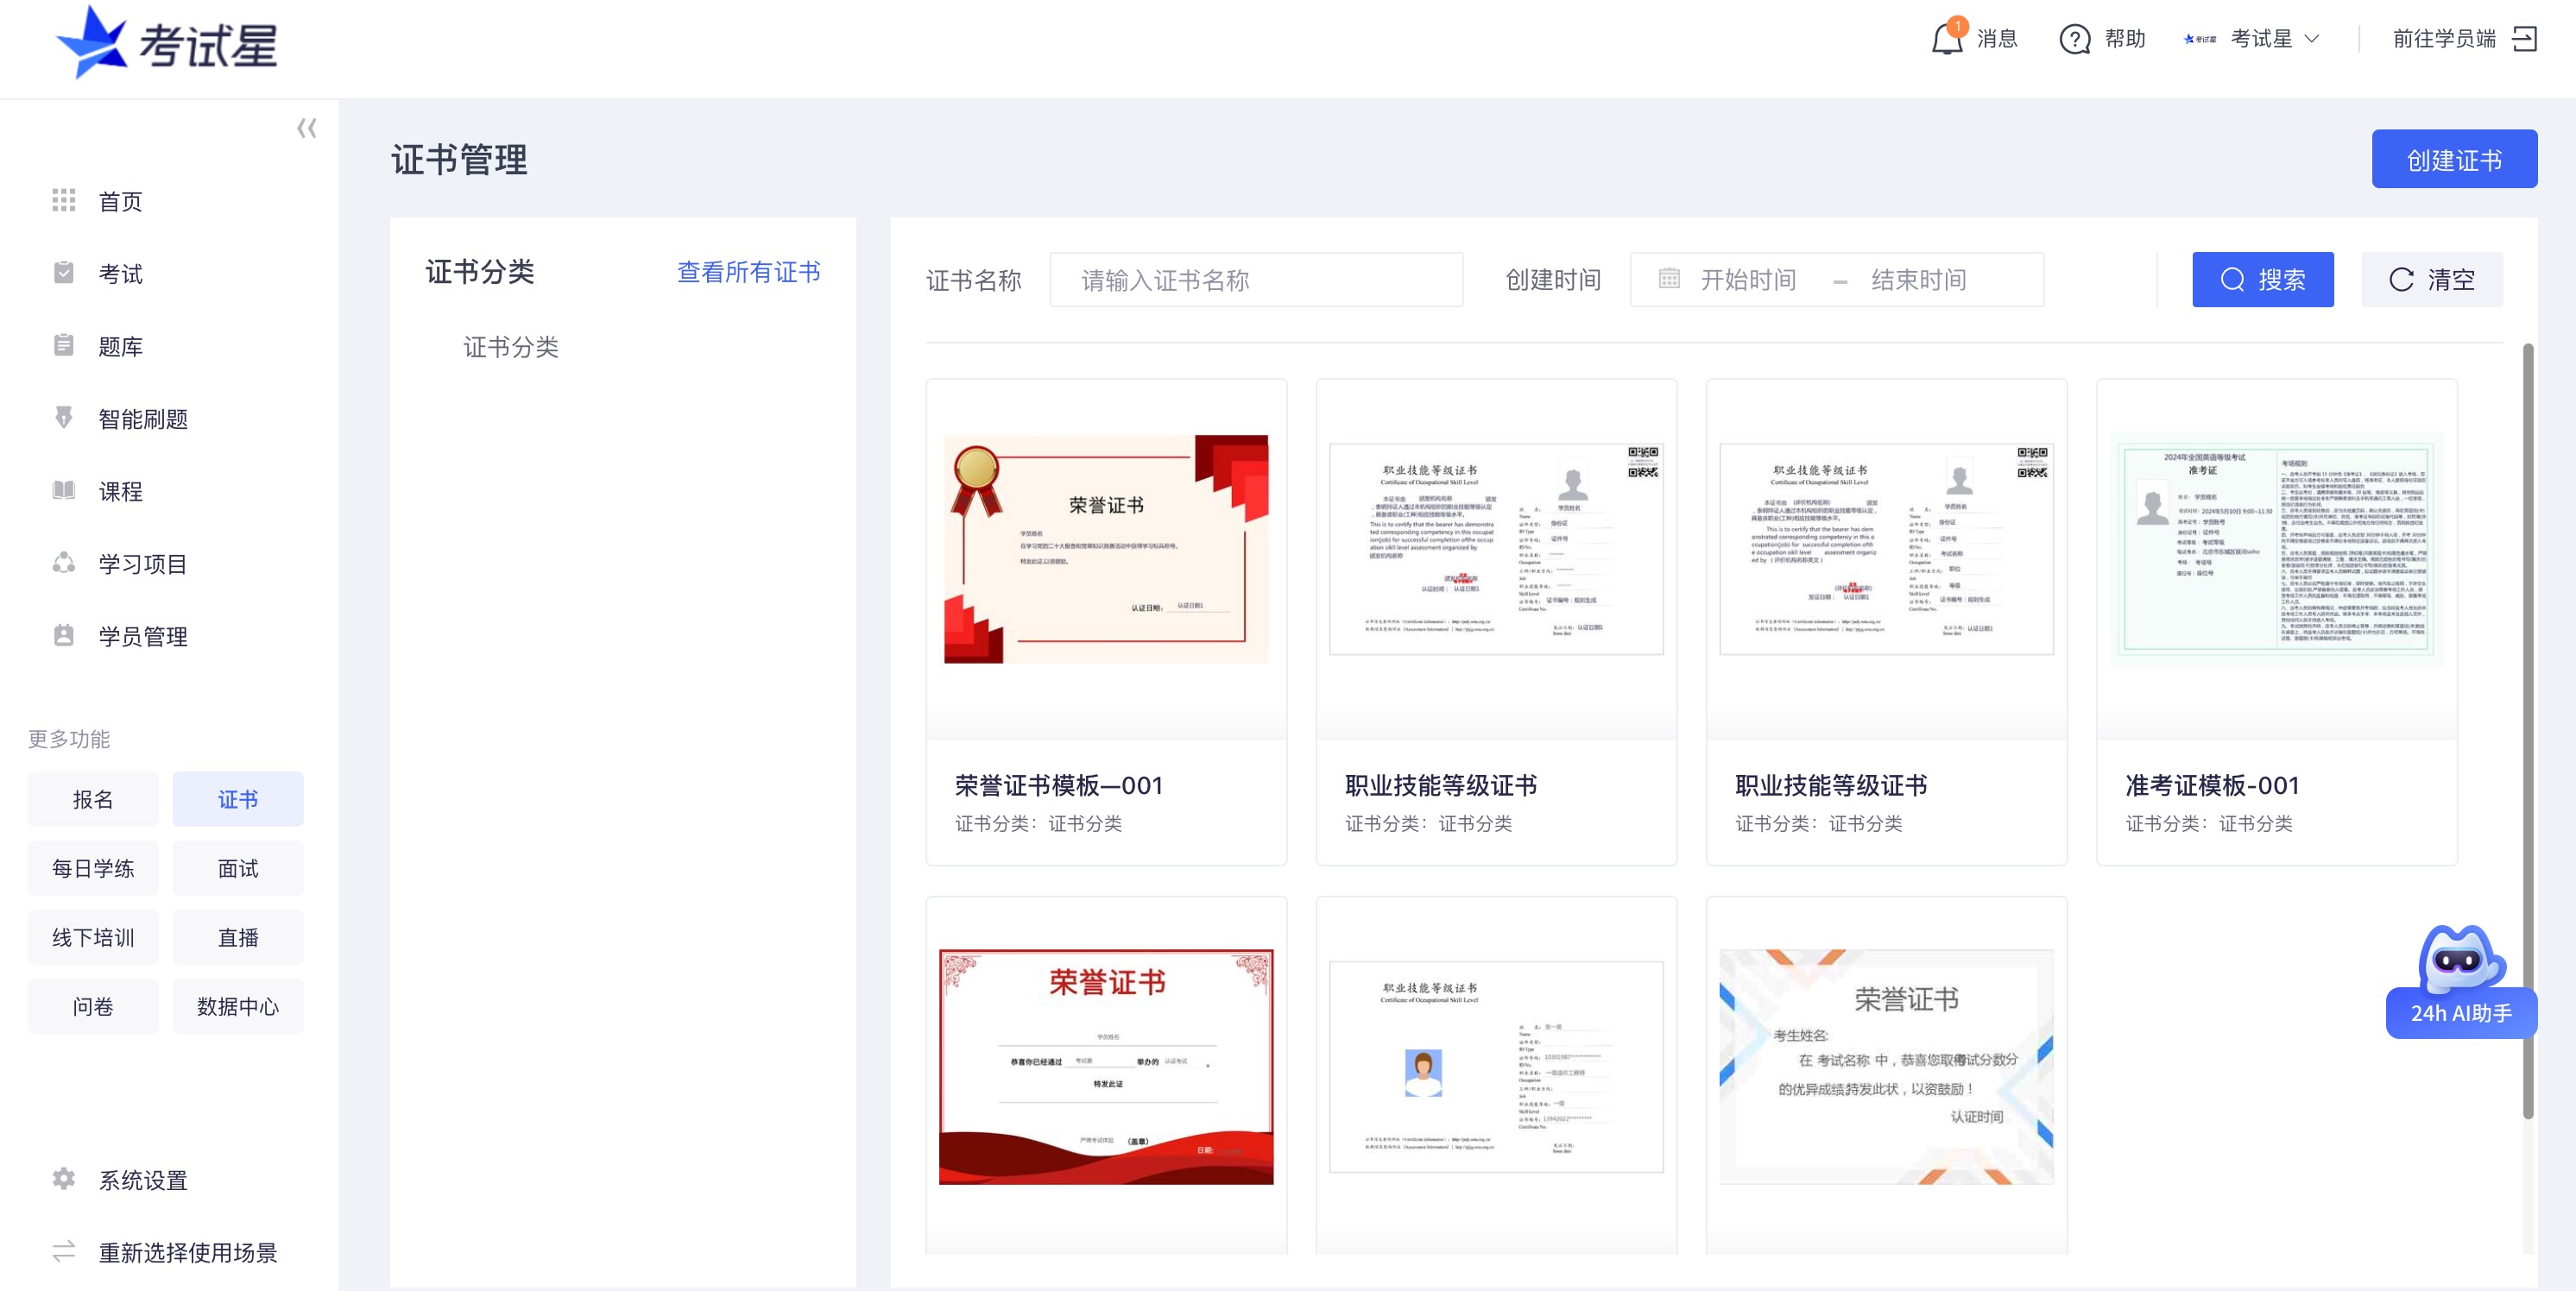
Task: Click the 考试 checkmark icon
Action: [64, 272]
